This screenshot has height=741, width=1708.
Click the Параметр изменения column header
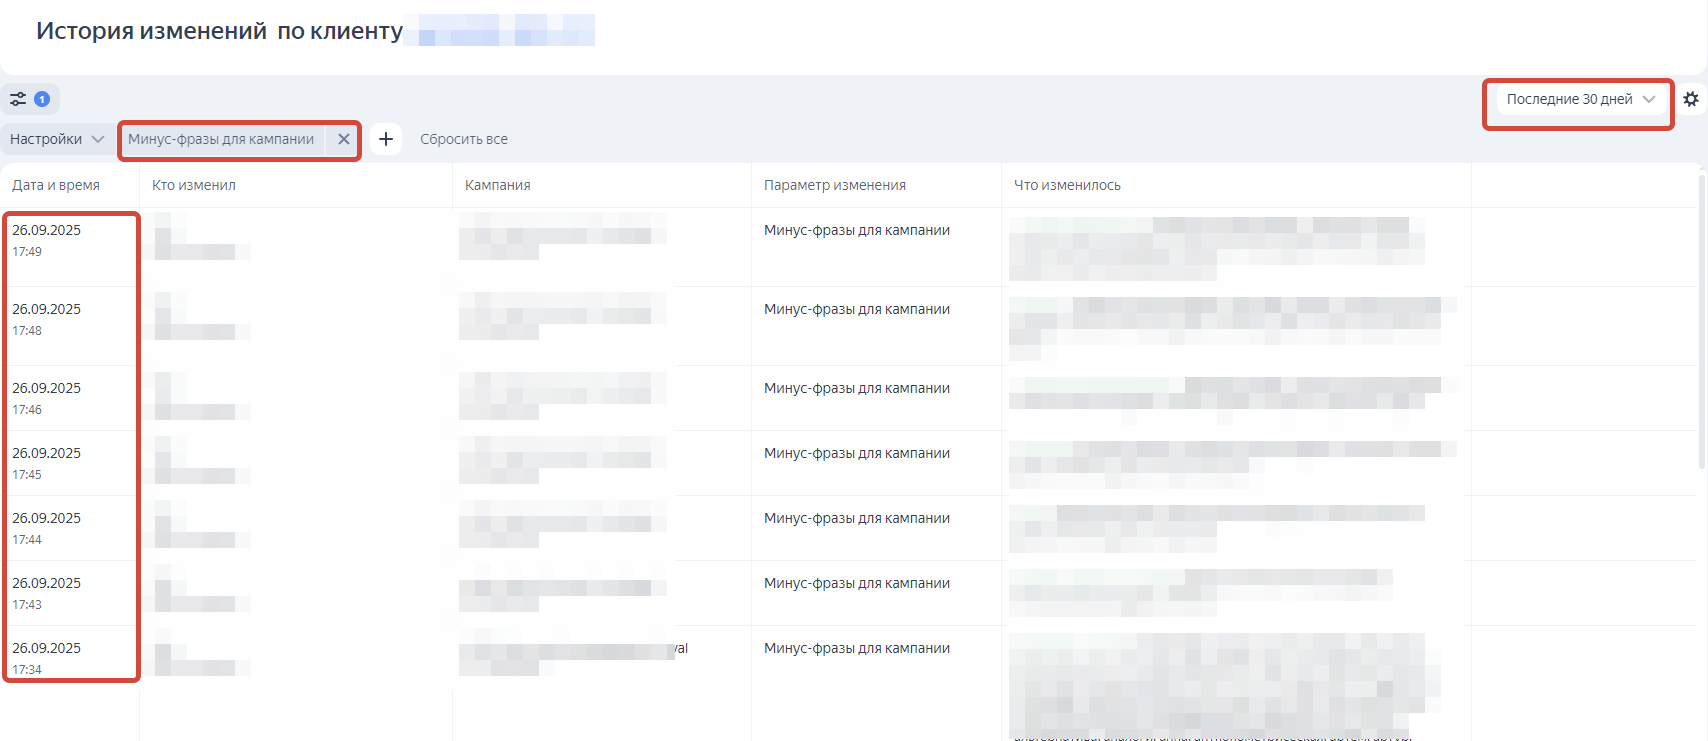point(834,185)
